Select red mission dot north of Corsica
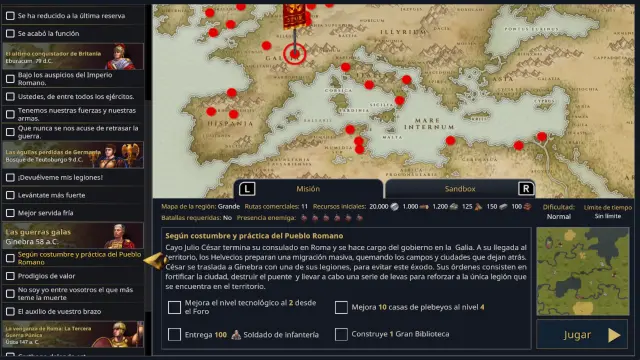Screen dimensions: 640x360 [x=346, y=67]
